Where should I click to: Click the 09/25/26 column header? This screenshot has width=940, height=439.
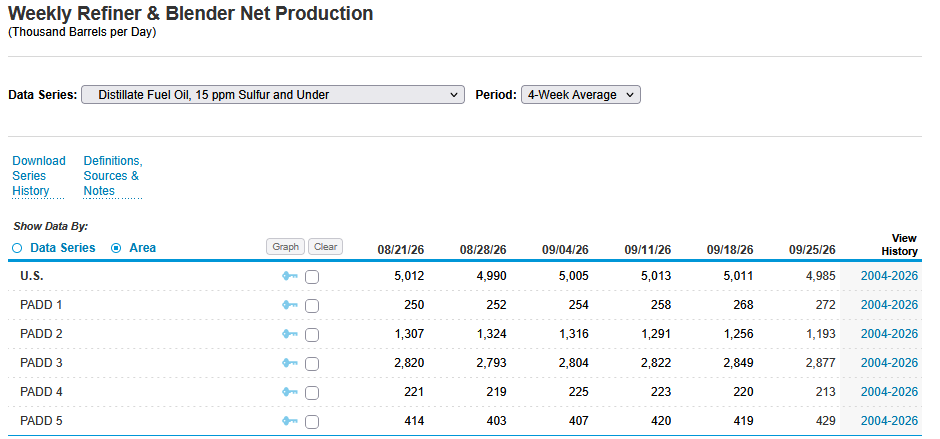click(812, 250)
